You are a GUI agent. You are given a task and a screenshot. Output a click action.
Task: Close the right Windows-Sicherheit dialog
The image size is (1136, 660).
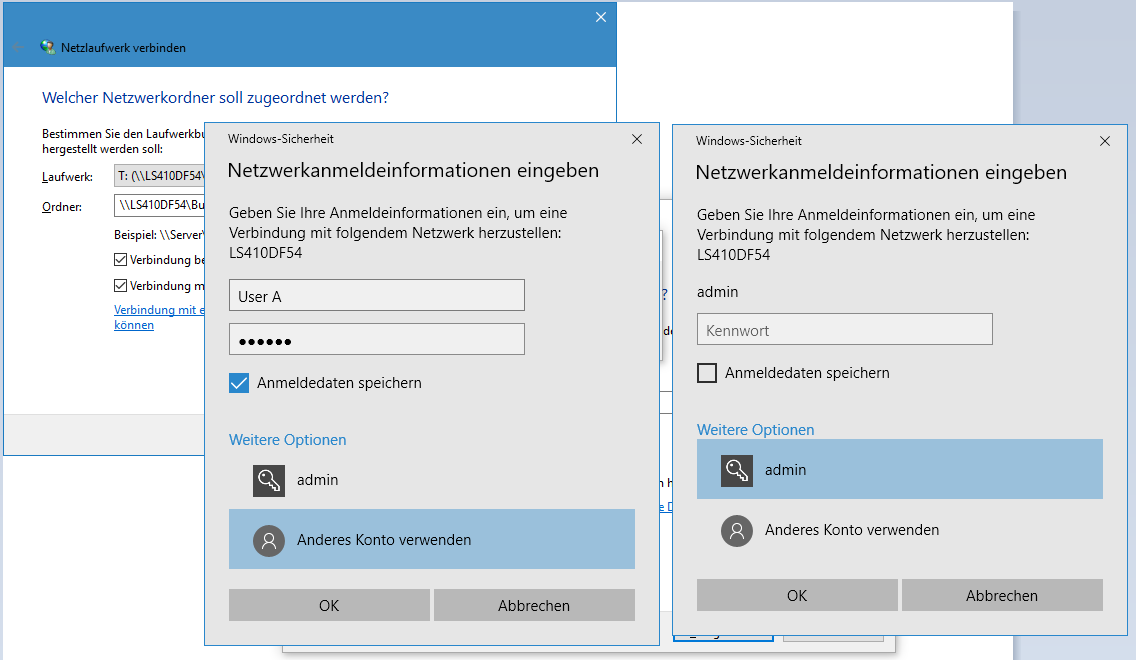(1105, 141)
